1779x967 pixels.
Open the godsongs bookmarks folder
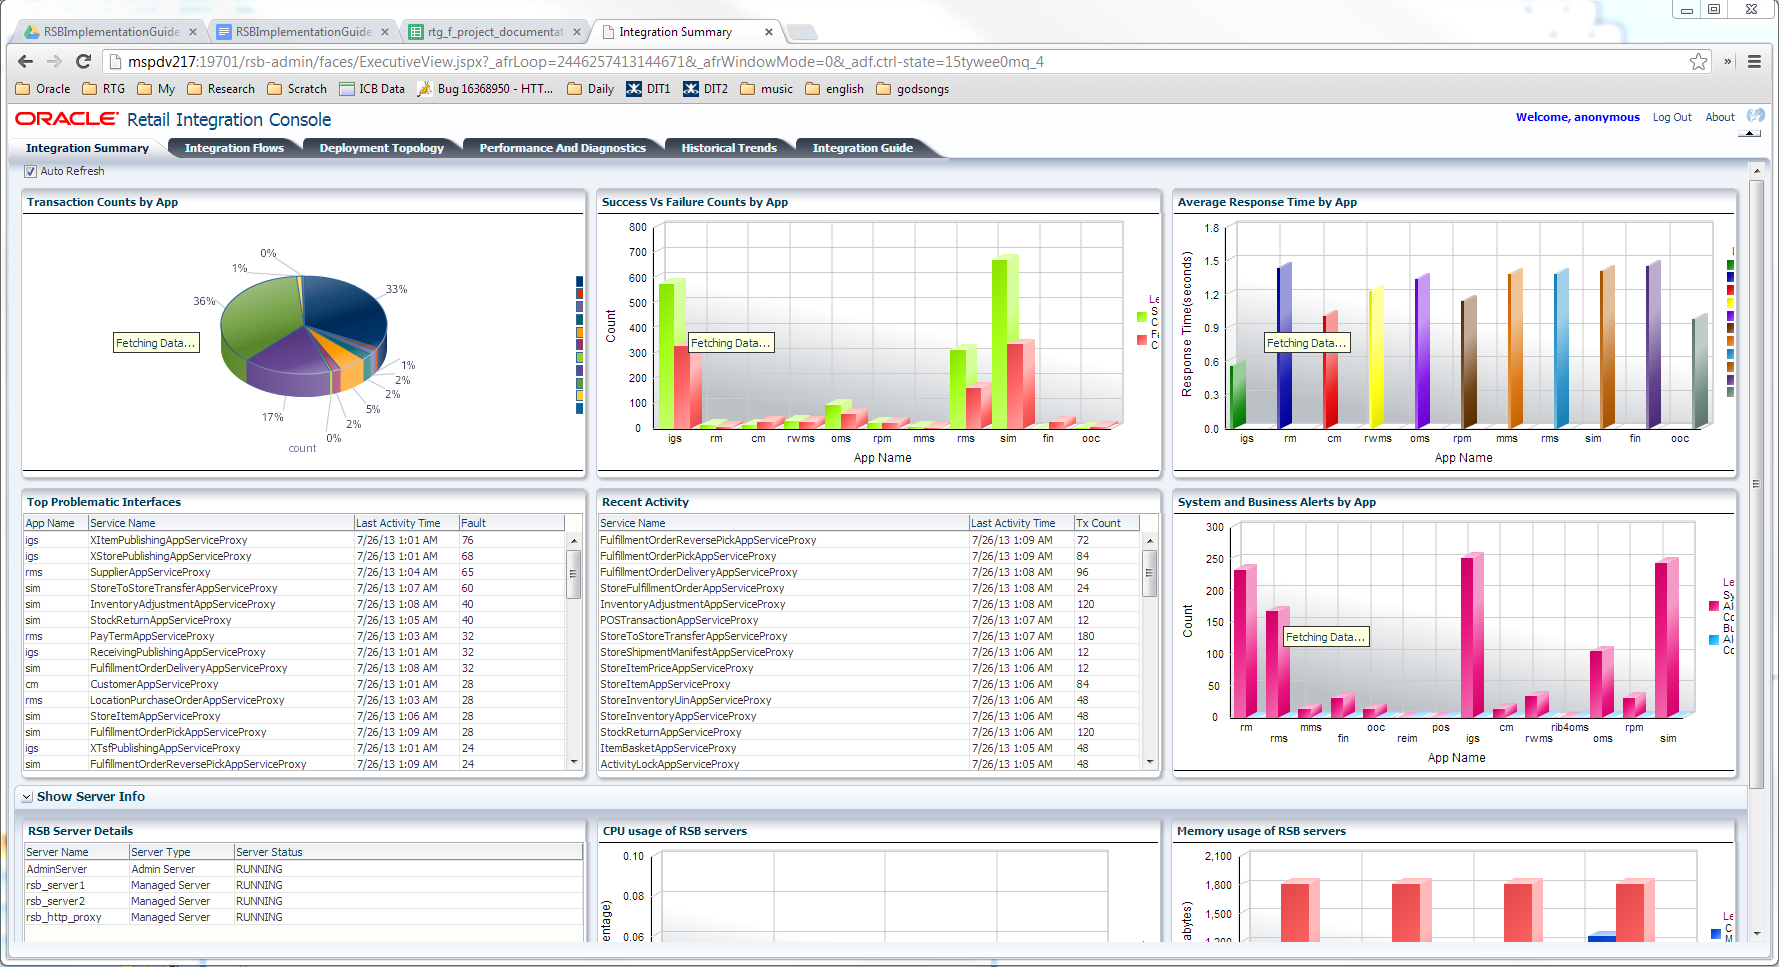pyautogui.click(x=912, y=89)
